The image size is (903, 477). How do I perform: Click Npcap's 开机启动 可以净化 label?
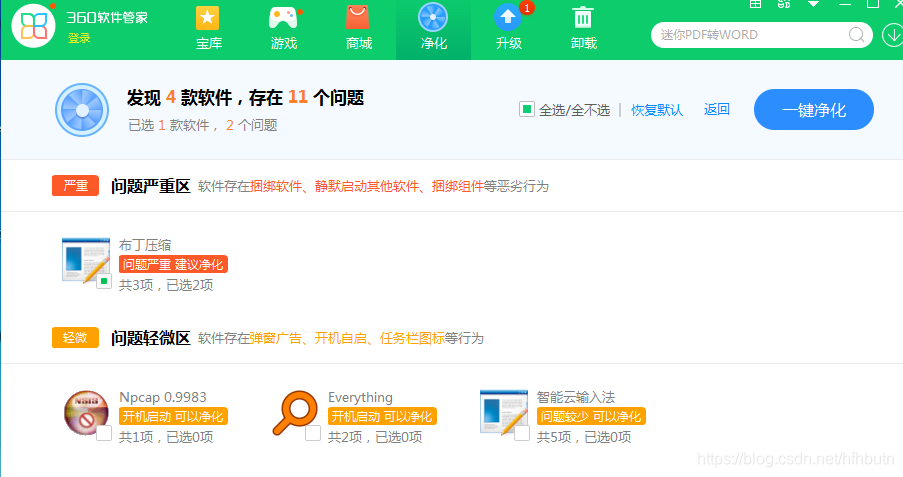pyautogui.click(x=173, y=417)
